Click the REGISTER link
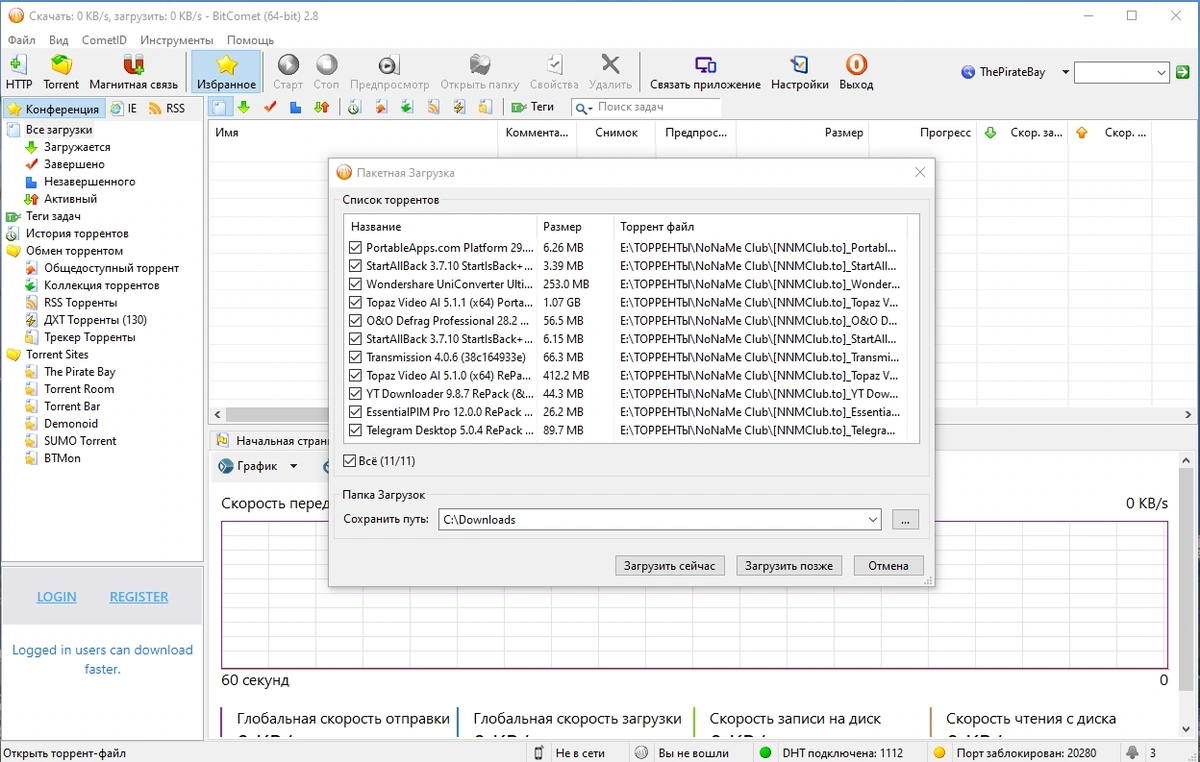This screenshot has height=762, width=1200. pyautogui.click(x=139, y=597)
